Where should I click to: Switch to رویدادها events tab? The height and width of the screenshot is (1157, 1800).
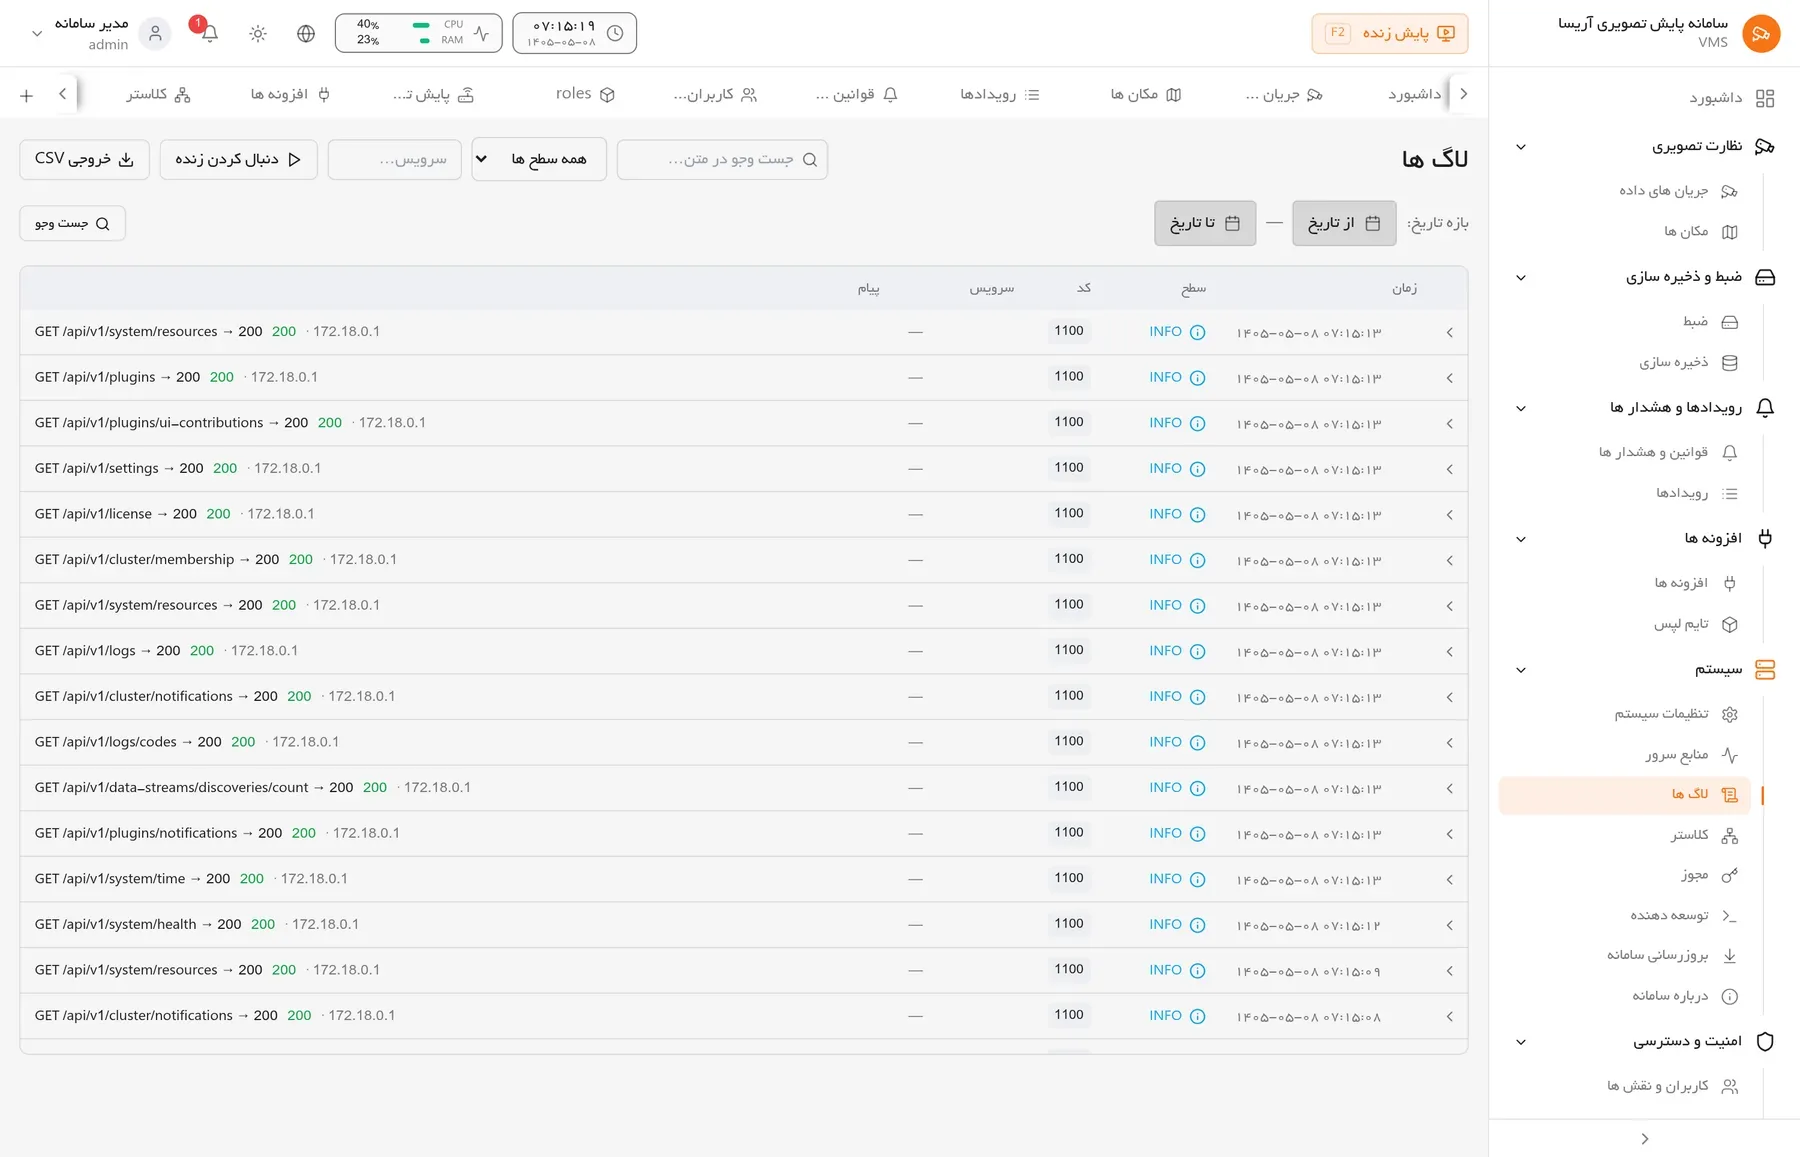coord(1000,94)
